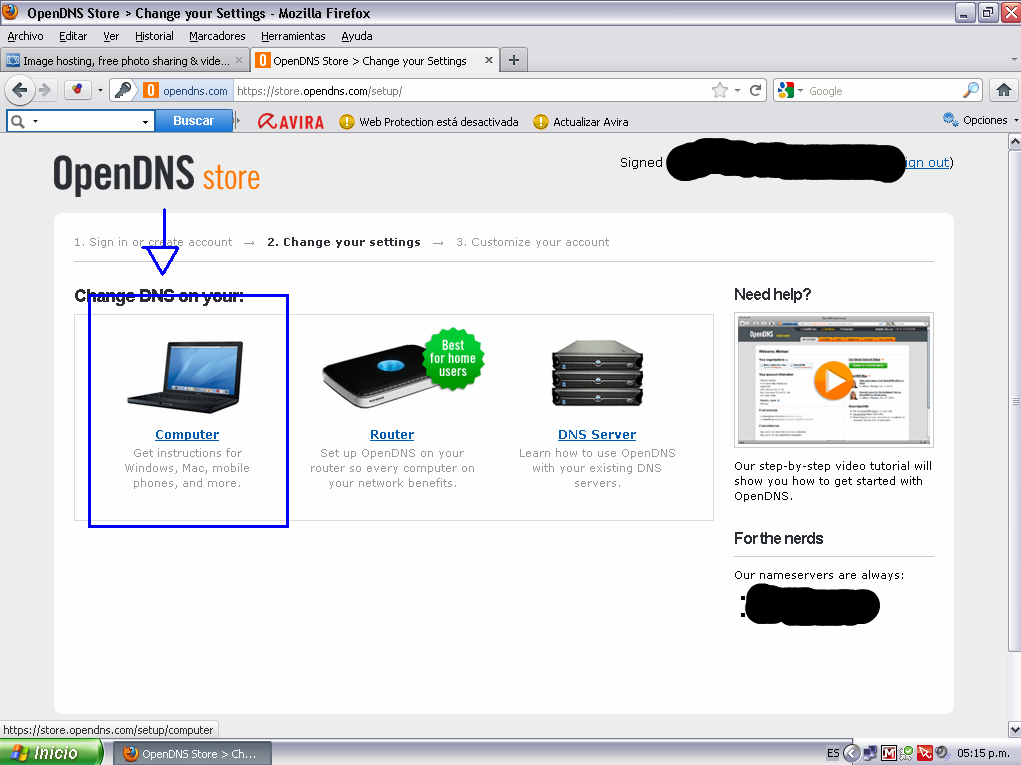Viewport: 1021px width, 765px height.
Task: Click the magnifier in Google search box
Action: pyautogui.click(x=970, y=90)
